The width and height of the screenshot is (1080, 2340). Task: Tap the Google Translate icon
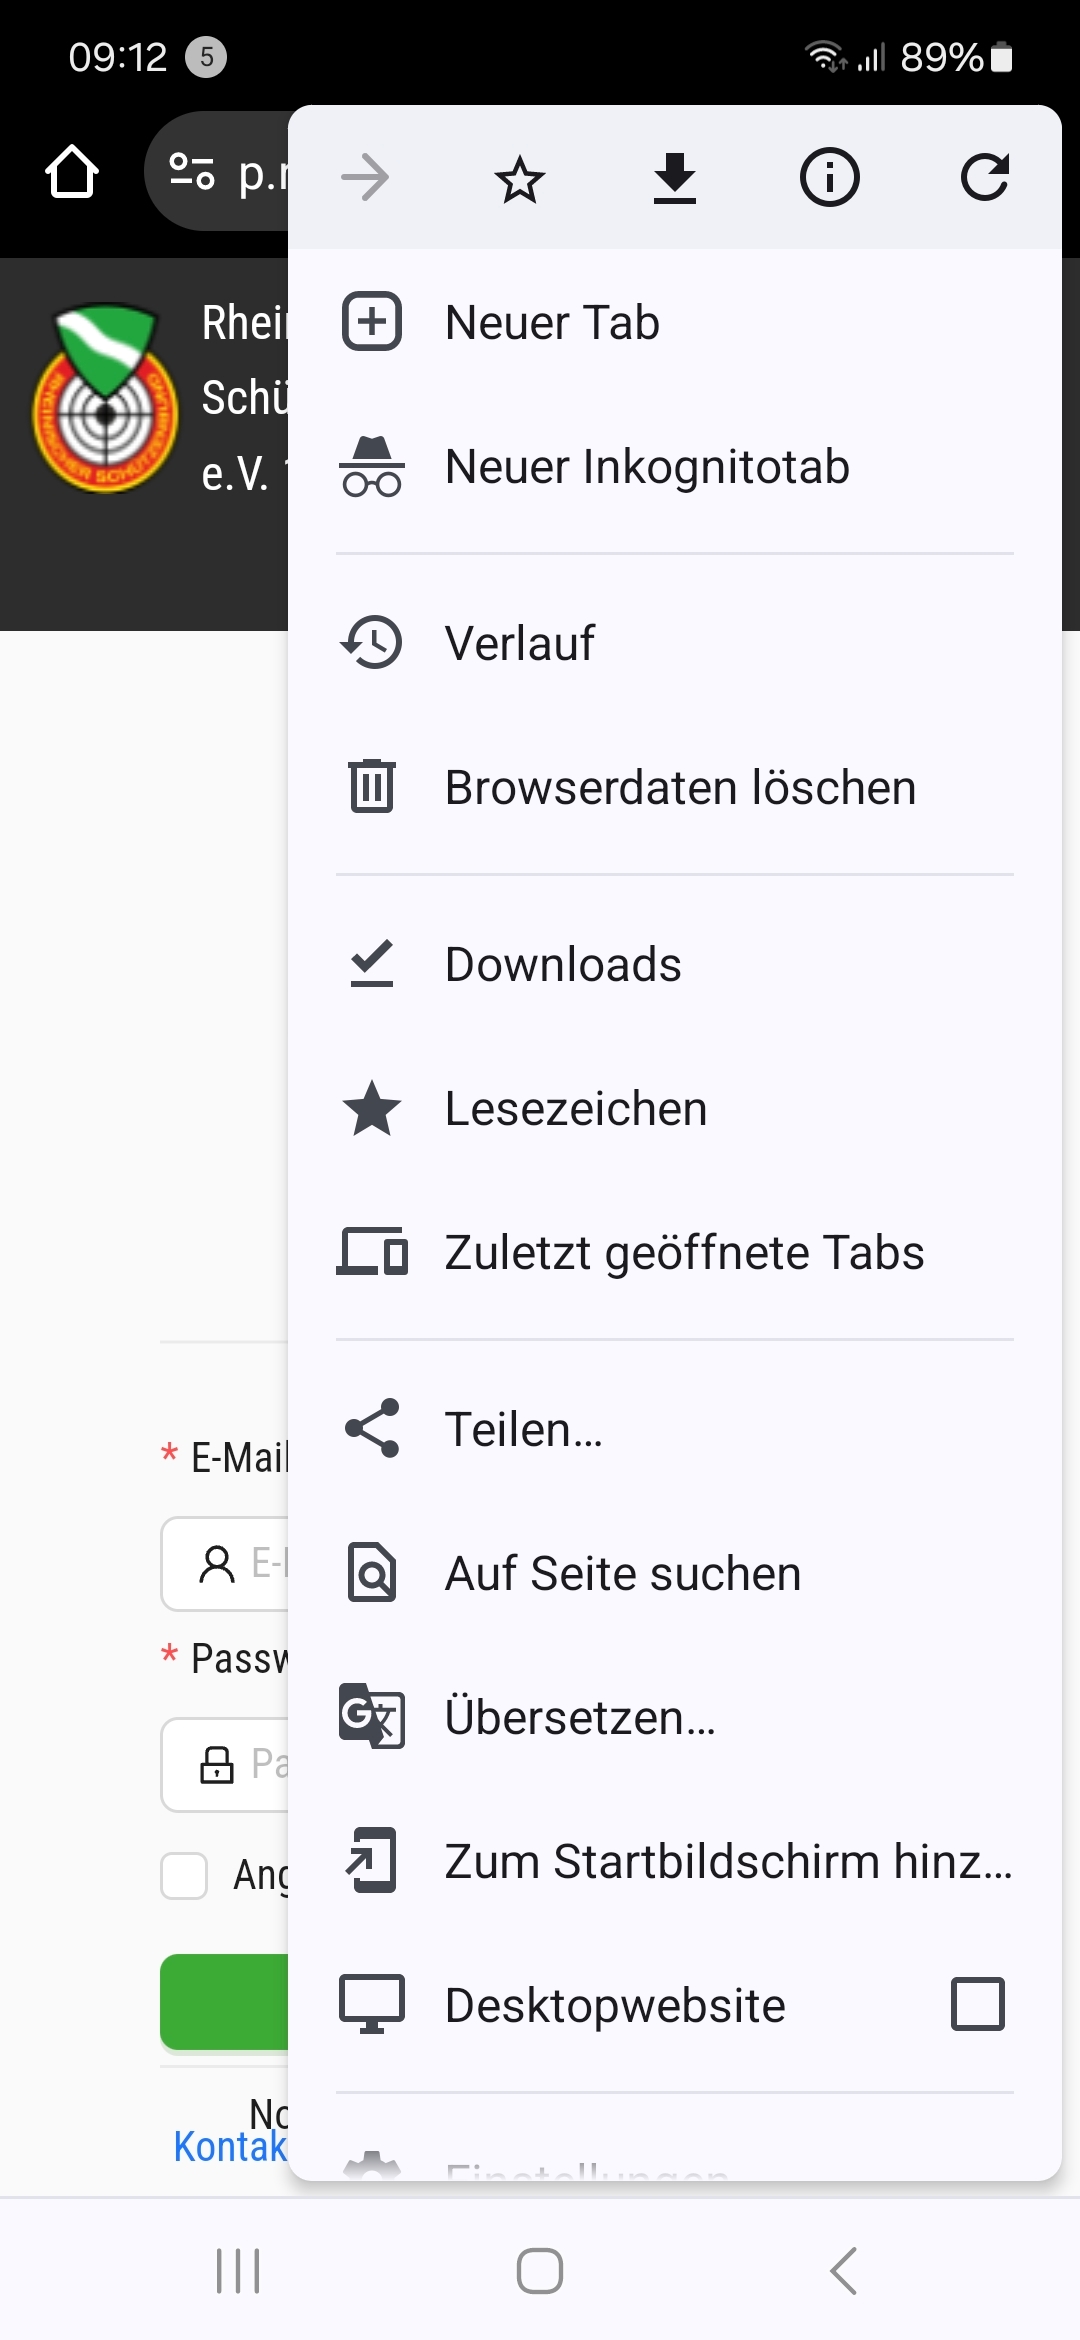coord(372,1717)
